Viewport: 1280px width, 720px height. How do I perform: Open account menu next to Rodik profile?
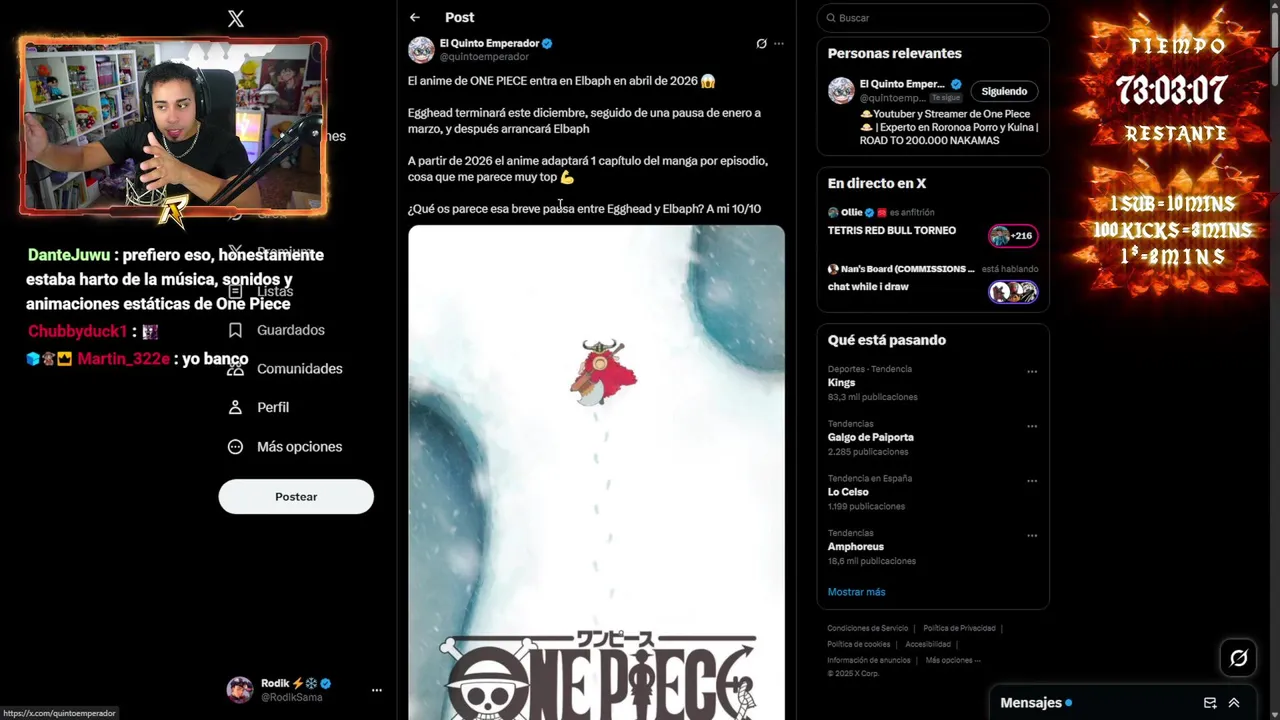[x=377, y=690]
